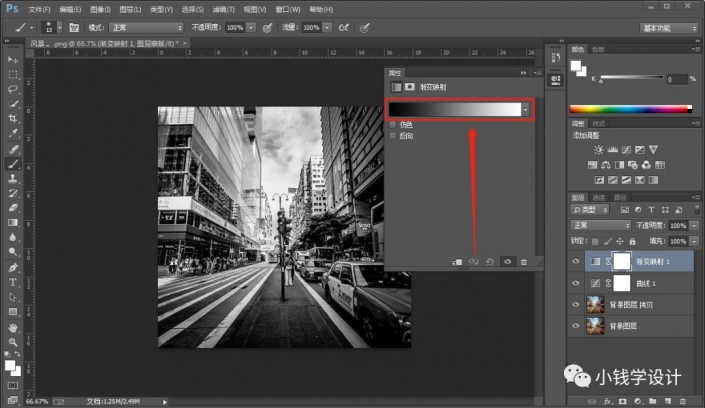Select the Horizontal Type tool

click(x=13, y=282)
